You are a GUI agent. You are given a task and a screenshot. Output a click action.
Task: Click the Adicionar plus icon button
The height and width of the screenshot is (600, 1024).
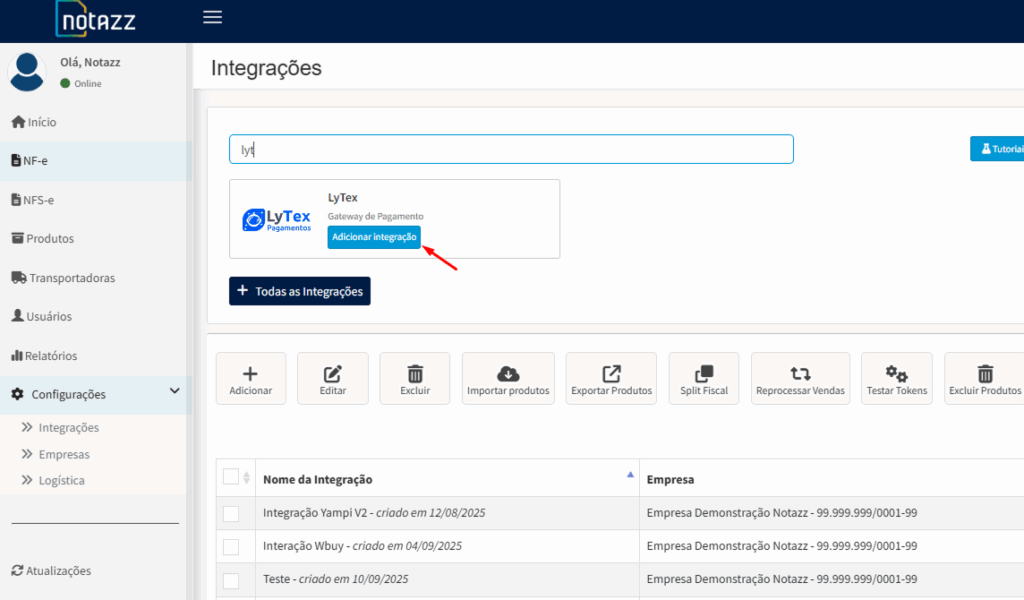[250, 378]
